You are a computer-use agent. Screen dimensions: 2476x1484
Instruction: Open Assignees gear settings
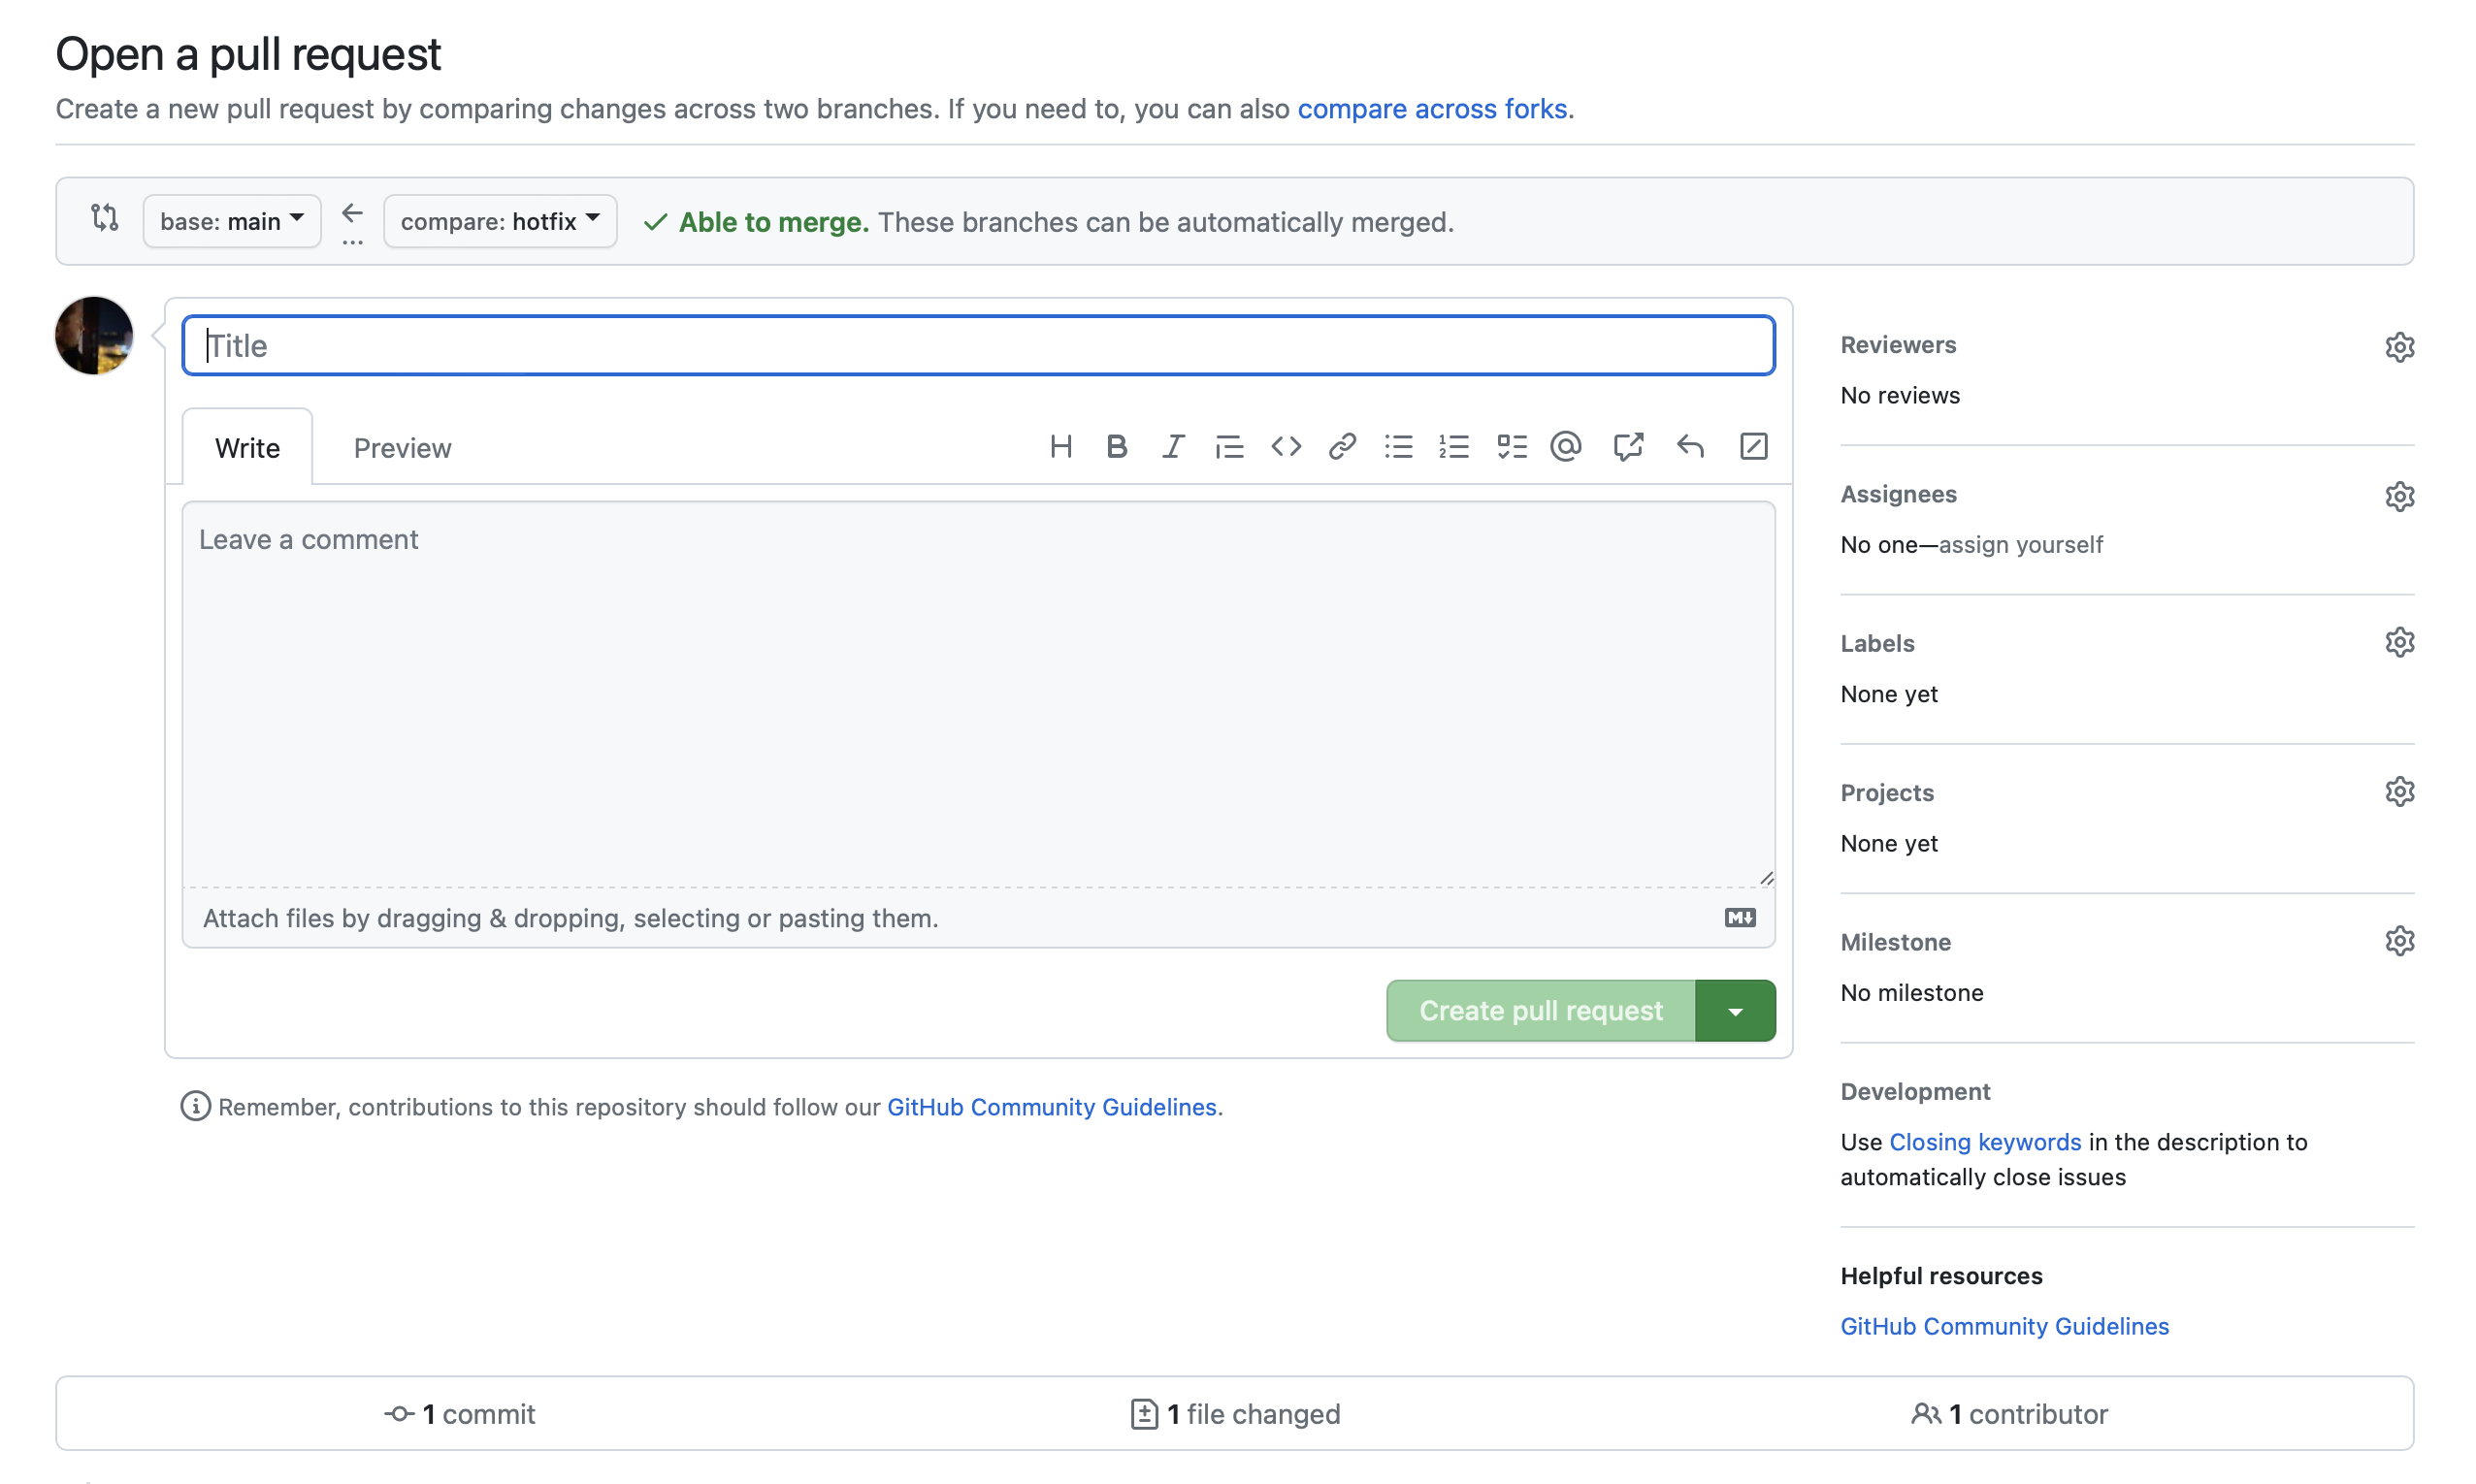(2399, 496)
